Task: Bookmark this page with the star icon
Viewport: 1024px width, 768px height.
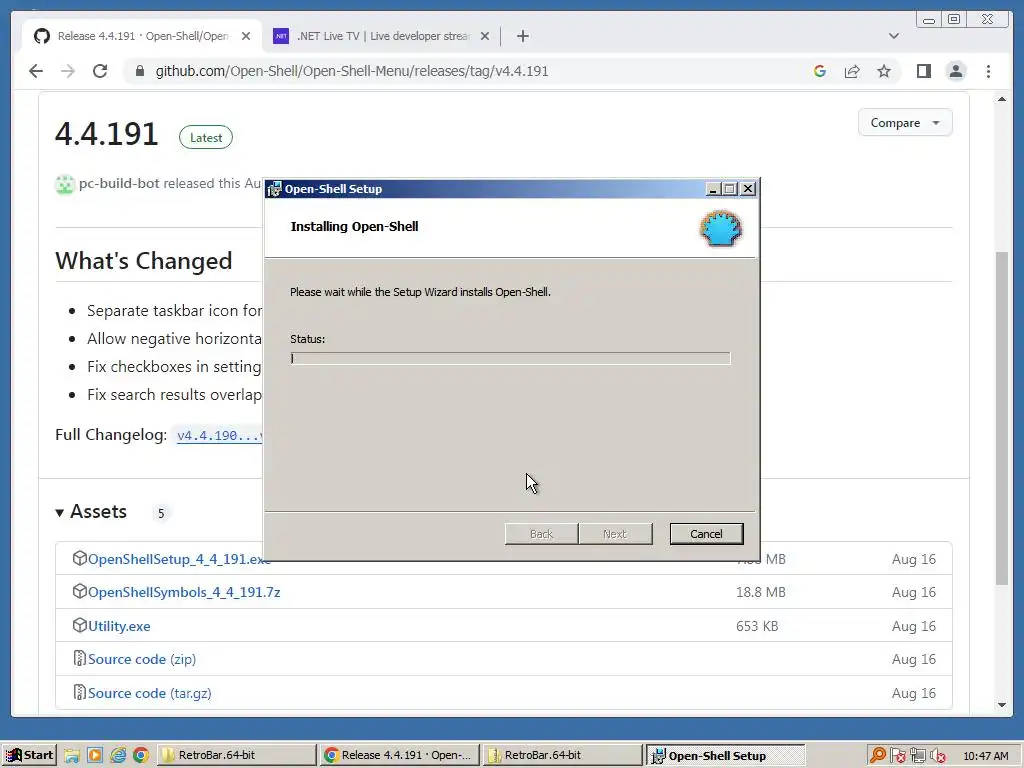Action: point(884,71)
